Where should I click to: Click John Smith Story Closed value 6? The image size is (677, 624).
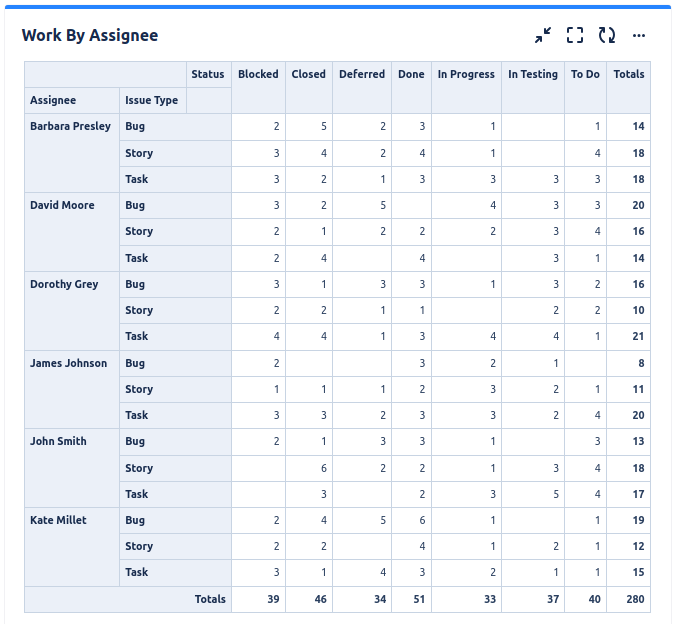309,469
